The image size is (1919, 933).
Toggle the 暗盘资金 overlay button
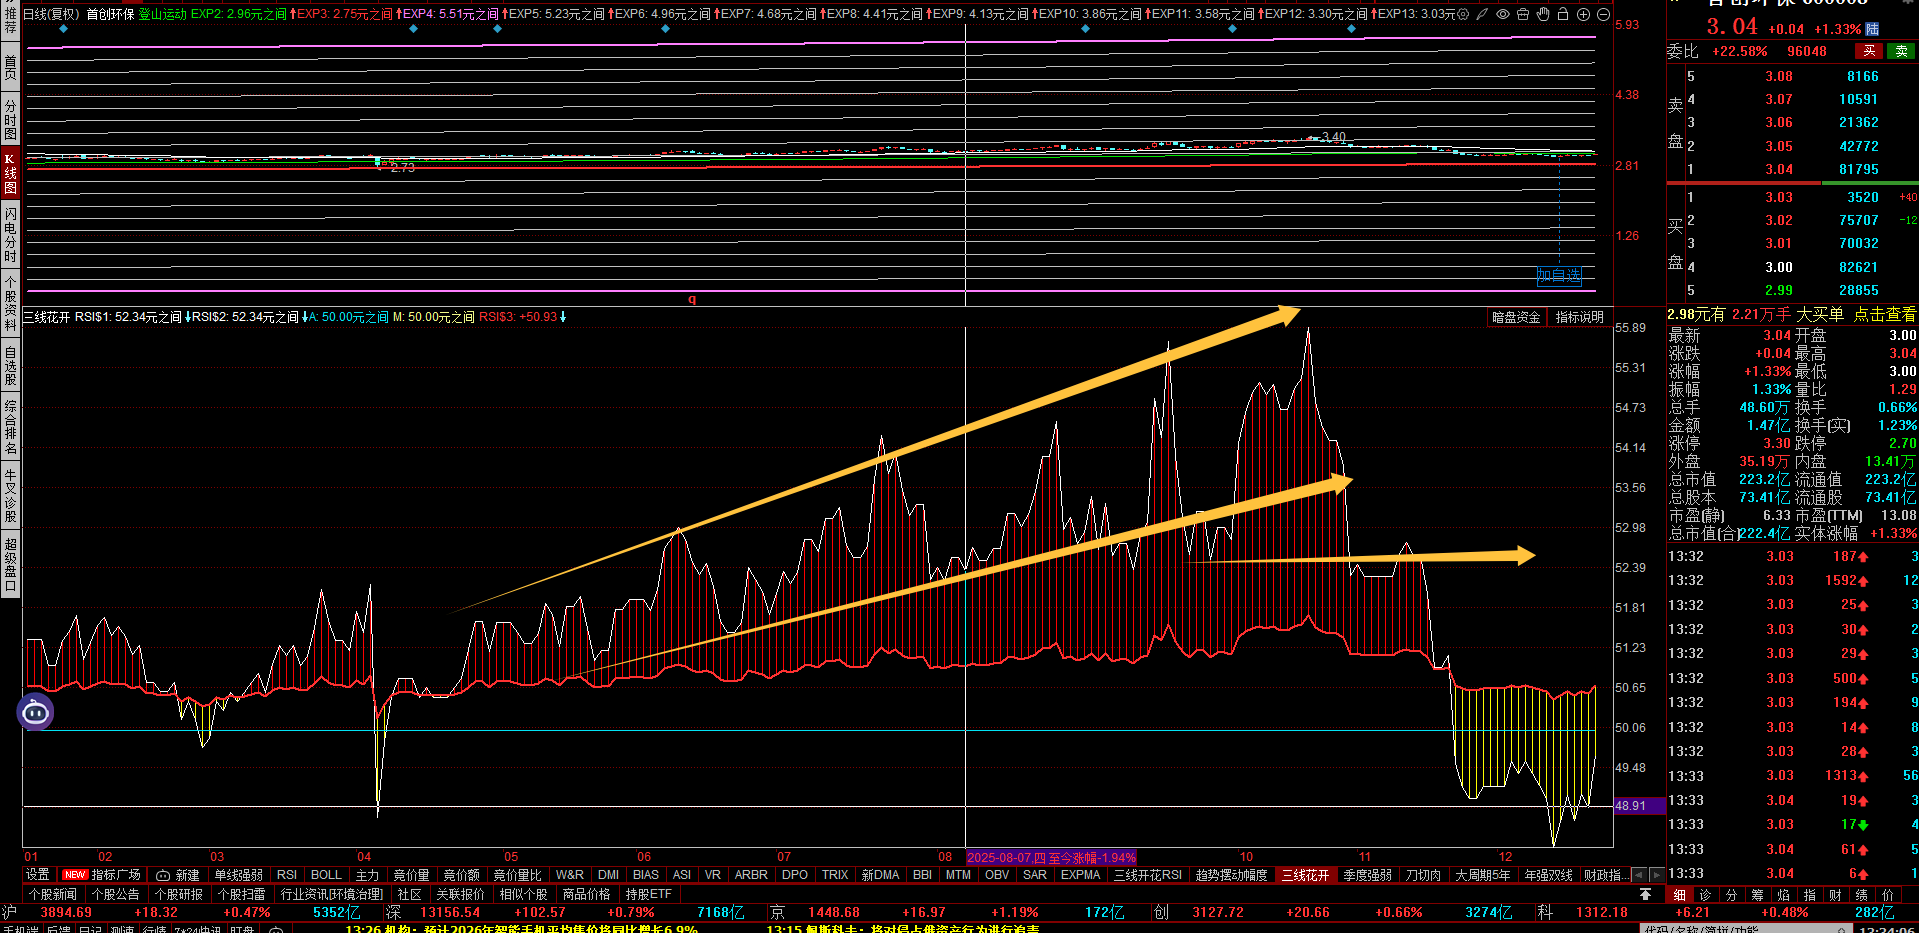point(1516,317)
